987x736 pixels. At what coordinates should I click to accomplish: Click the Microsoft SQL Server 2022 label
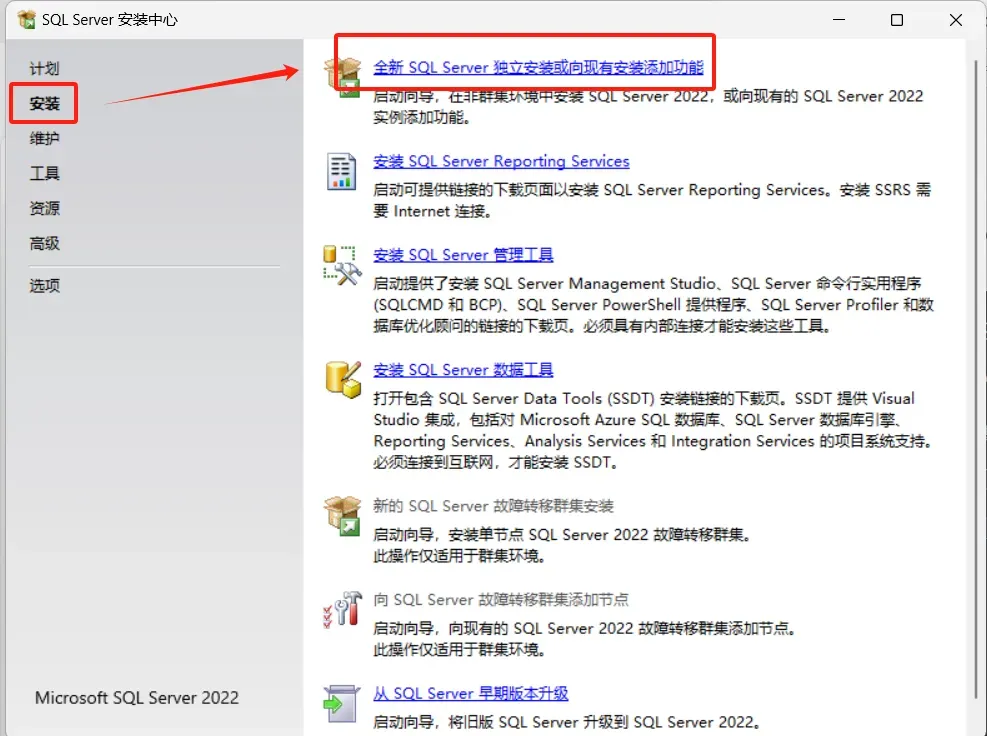[x=137, y=698]
